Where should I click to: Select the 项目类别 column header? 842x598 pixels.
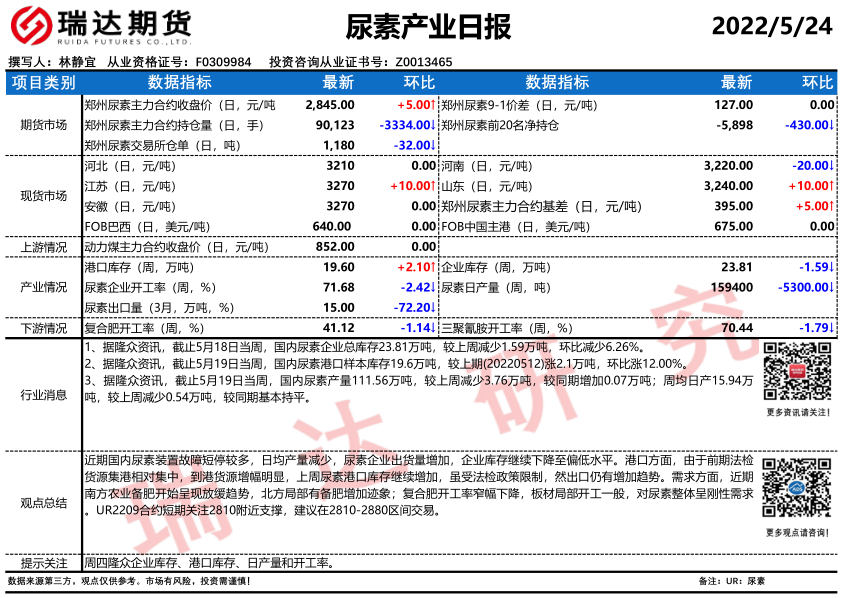pyautogui.click(x=43, y=82)
